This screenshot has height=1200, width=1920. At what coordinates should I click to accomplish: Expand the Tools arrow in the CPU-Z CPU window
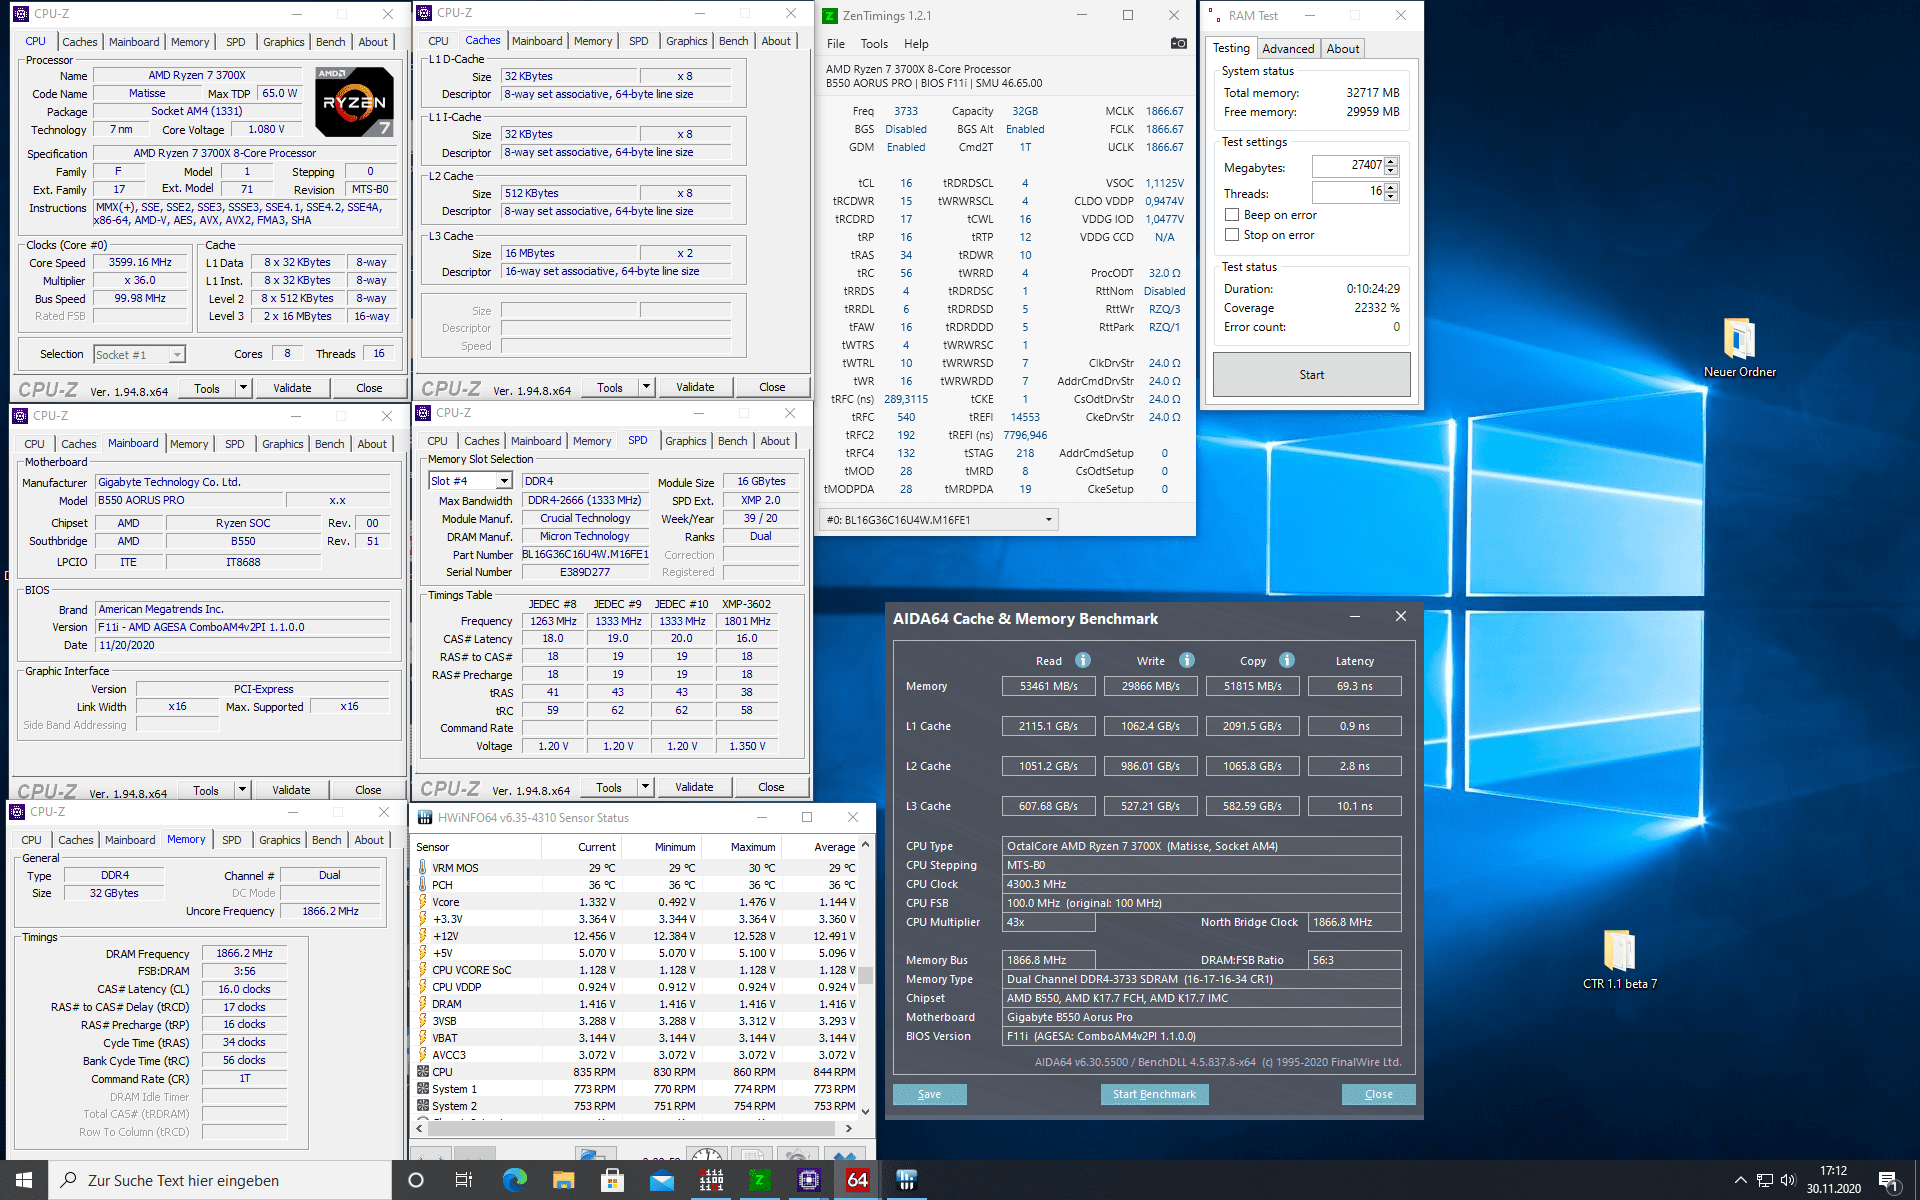coord(243,388)
